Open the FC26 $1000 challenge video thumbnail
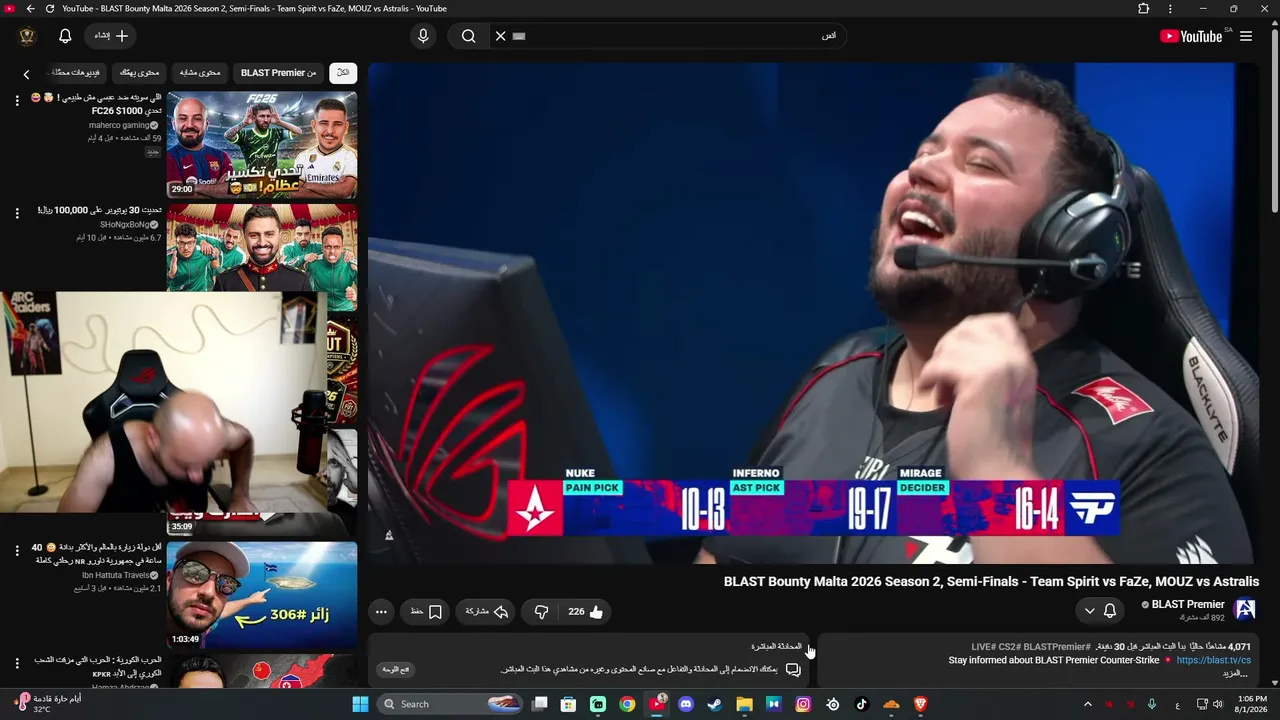Viewport: 1280px width, 720px height. [x=262, y=145]
